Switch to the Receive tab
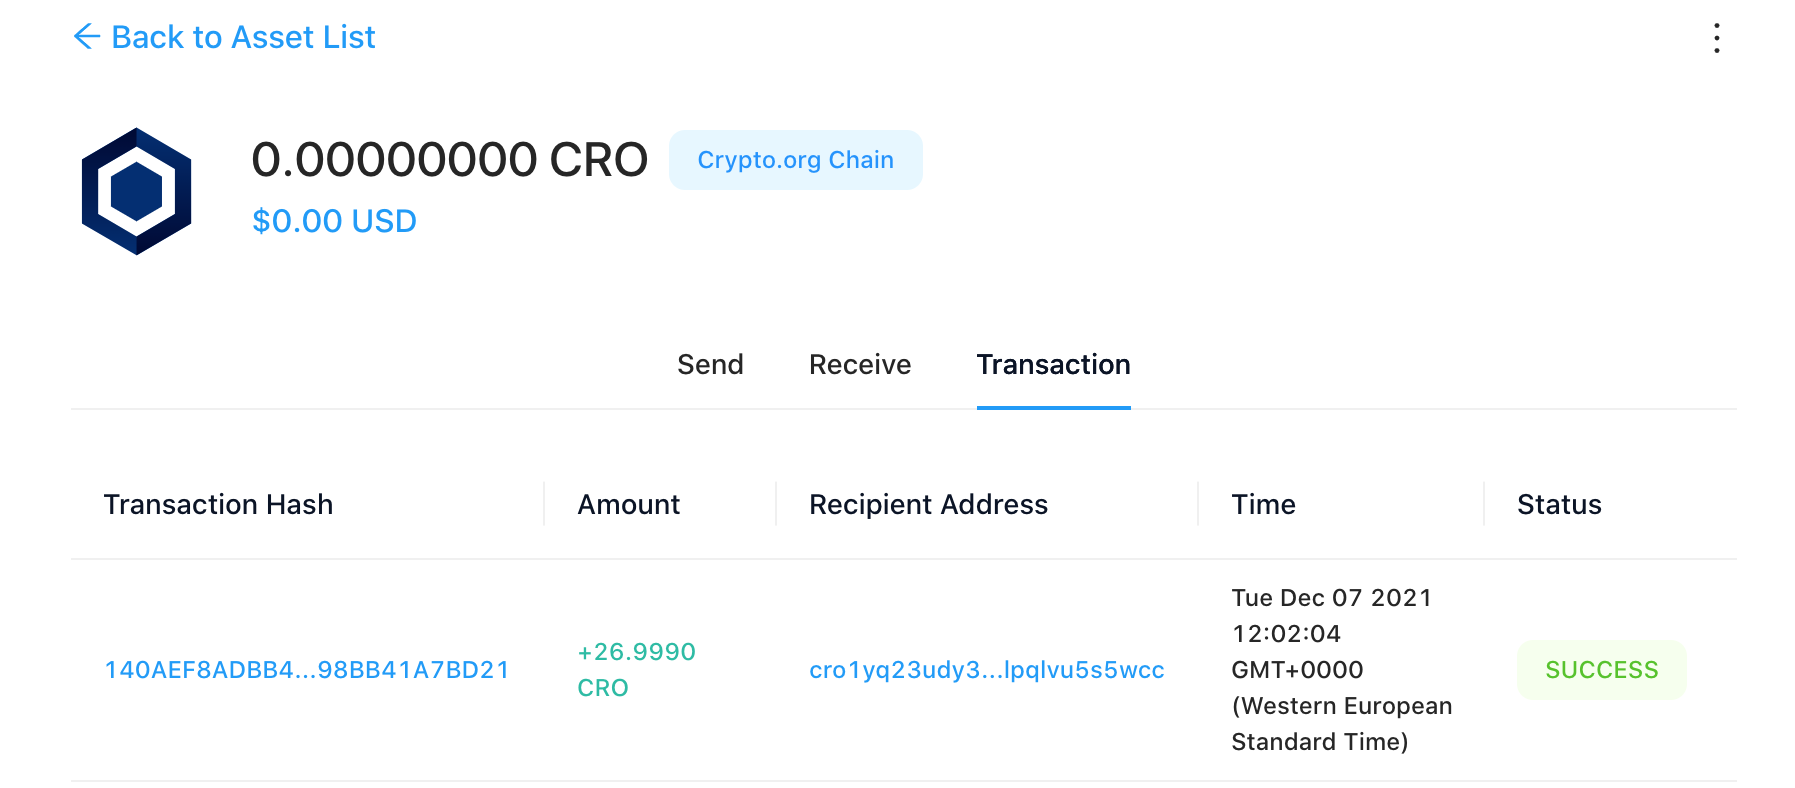The image size is (1795, 788). click(x=858, y=364)
